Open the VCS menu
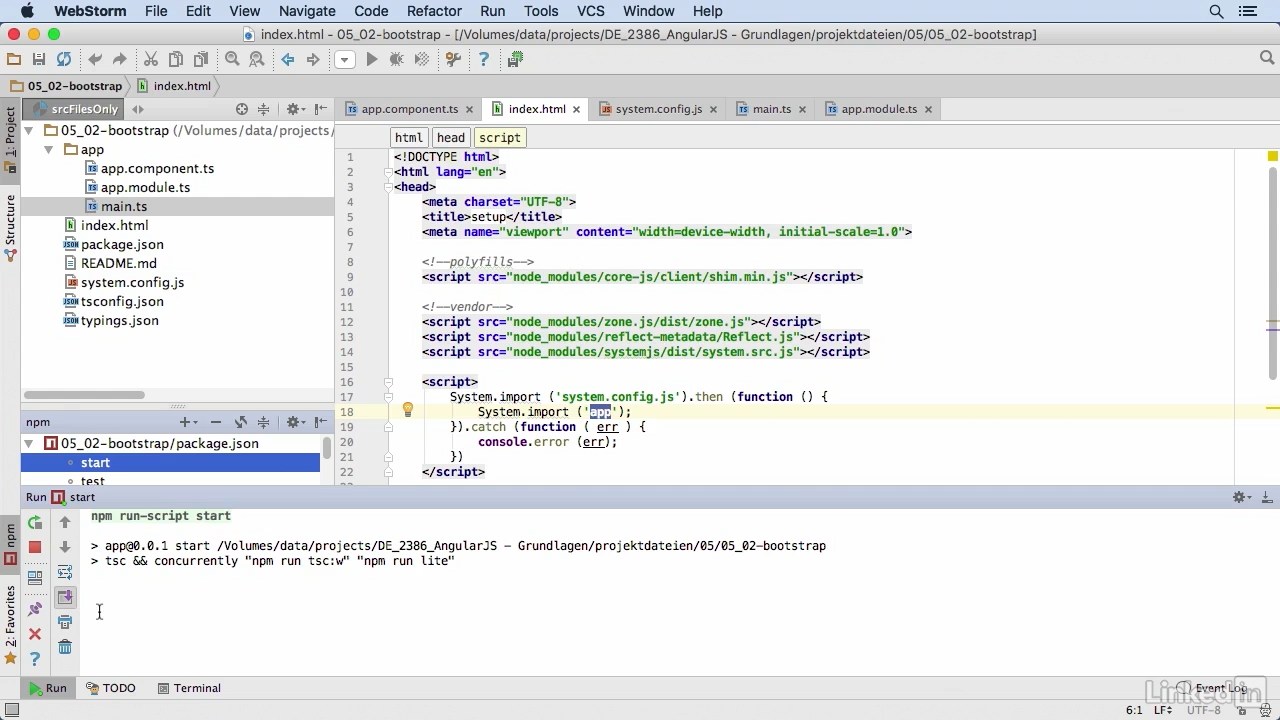Image resolution: width=1280 pixels, height=720 pixels. point(591,11)
